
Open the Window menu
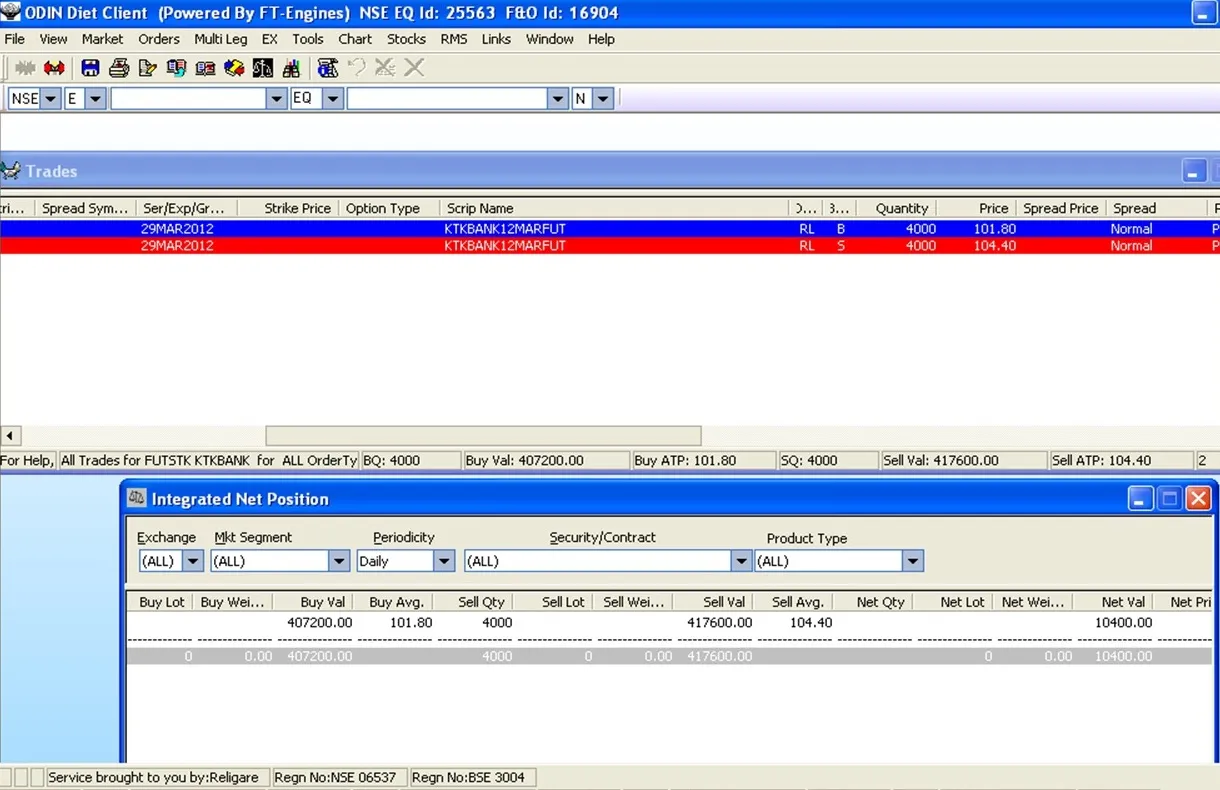click(550, 39)
